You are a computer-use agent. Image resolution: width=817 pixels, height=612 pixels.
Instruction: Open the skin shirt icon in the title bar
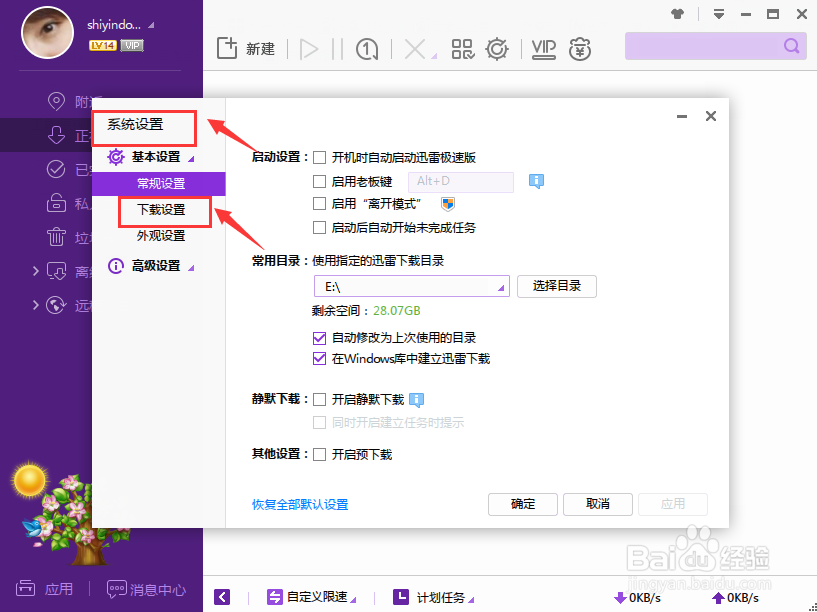click(x=677, y=14)
